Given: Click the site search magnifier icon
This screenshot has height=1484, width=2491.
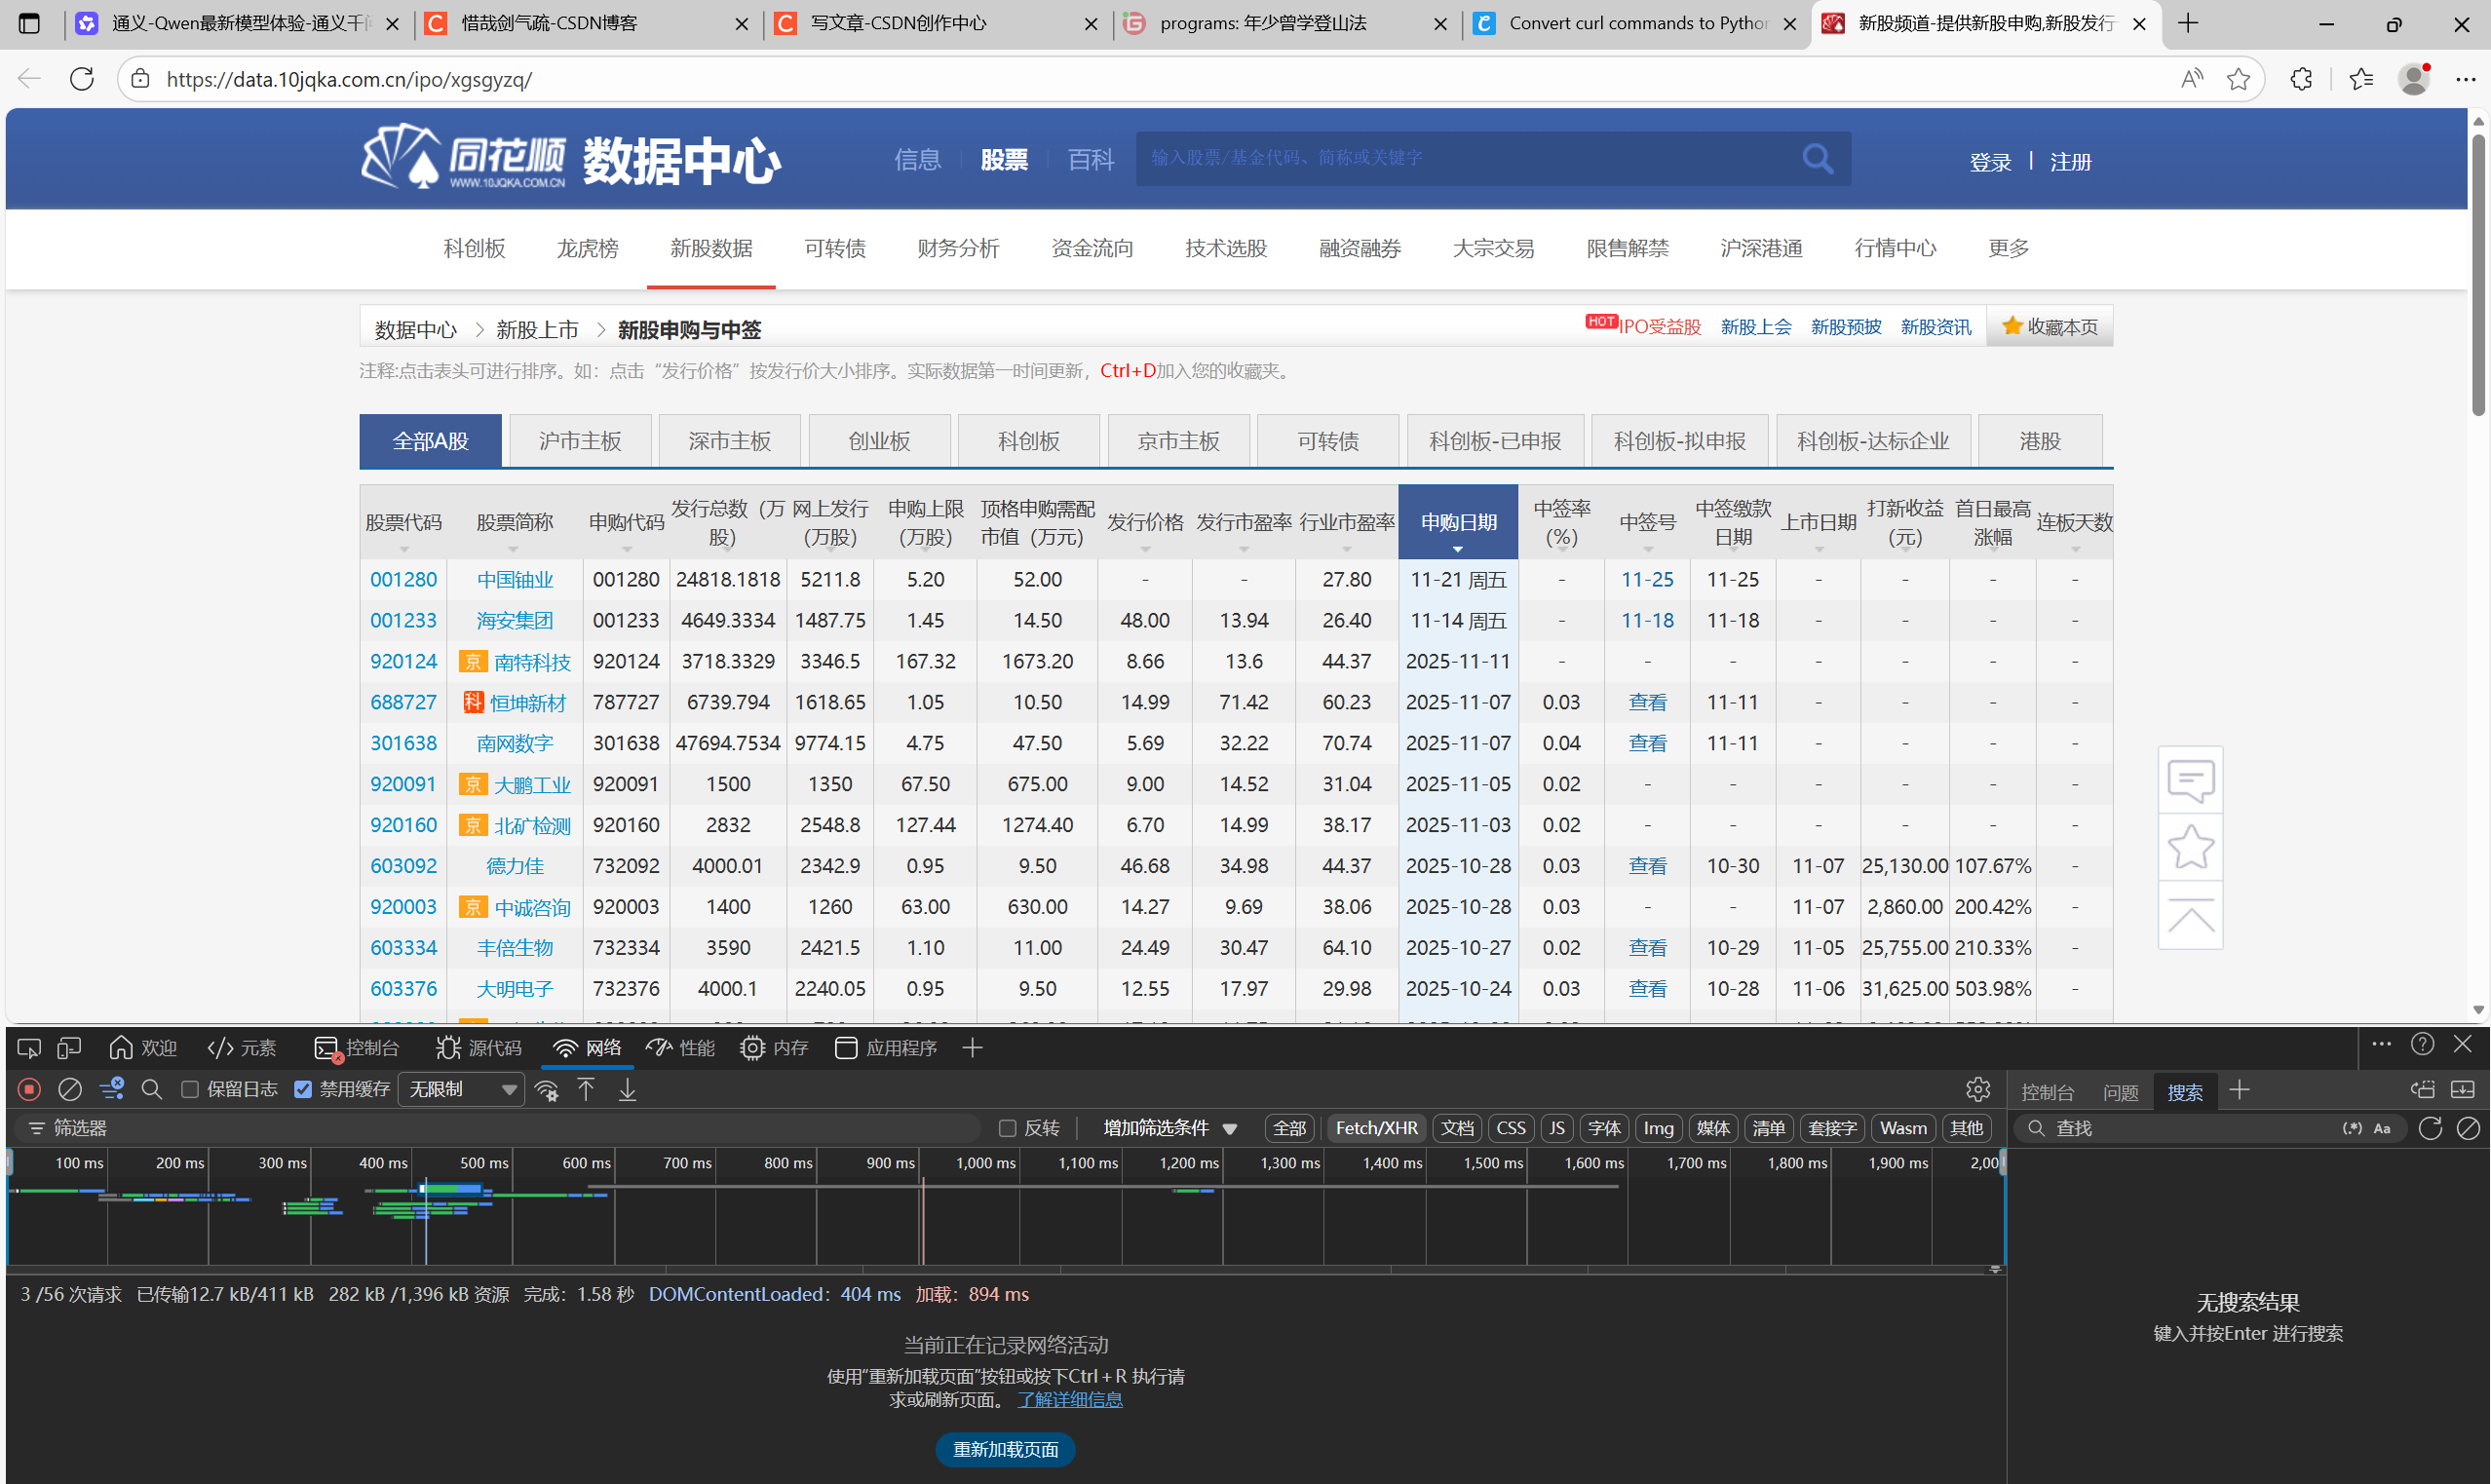Looking at the screenshot, I should 1817,158.
